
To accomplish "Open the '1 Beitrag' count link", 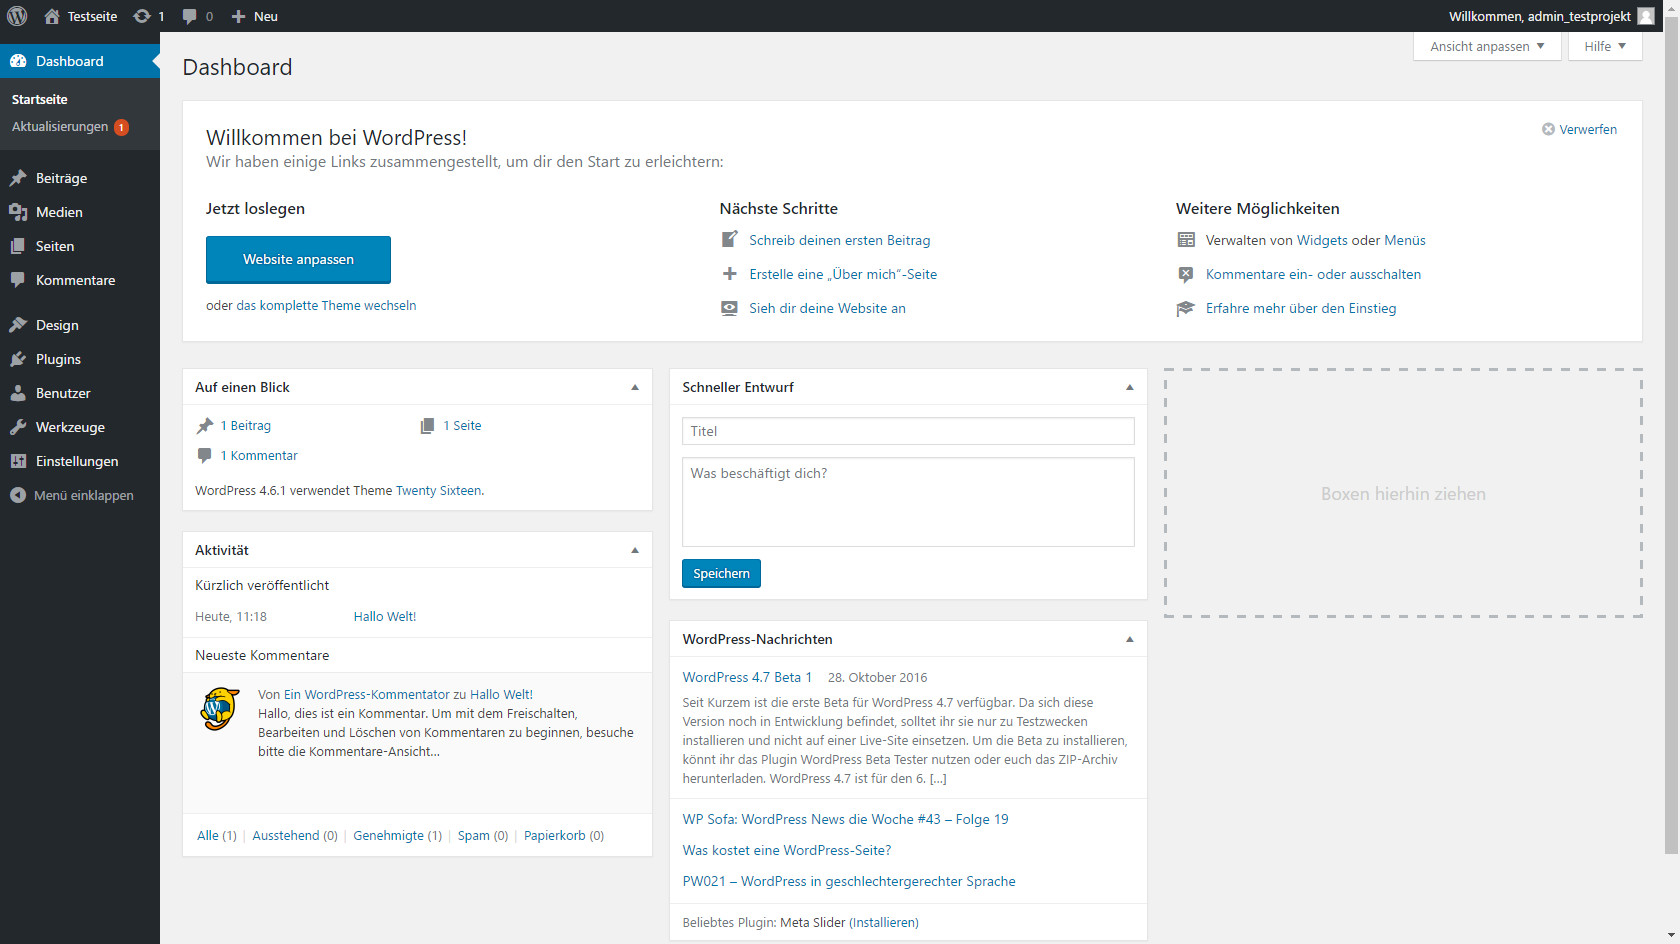I will click(x=246, y=425).
